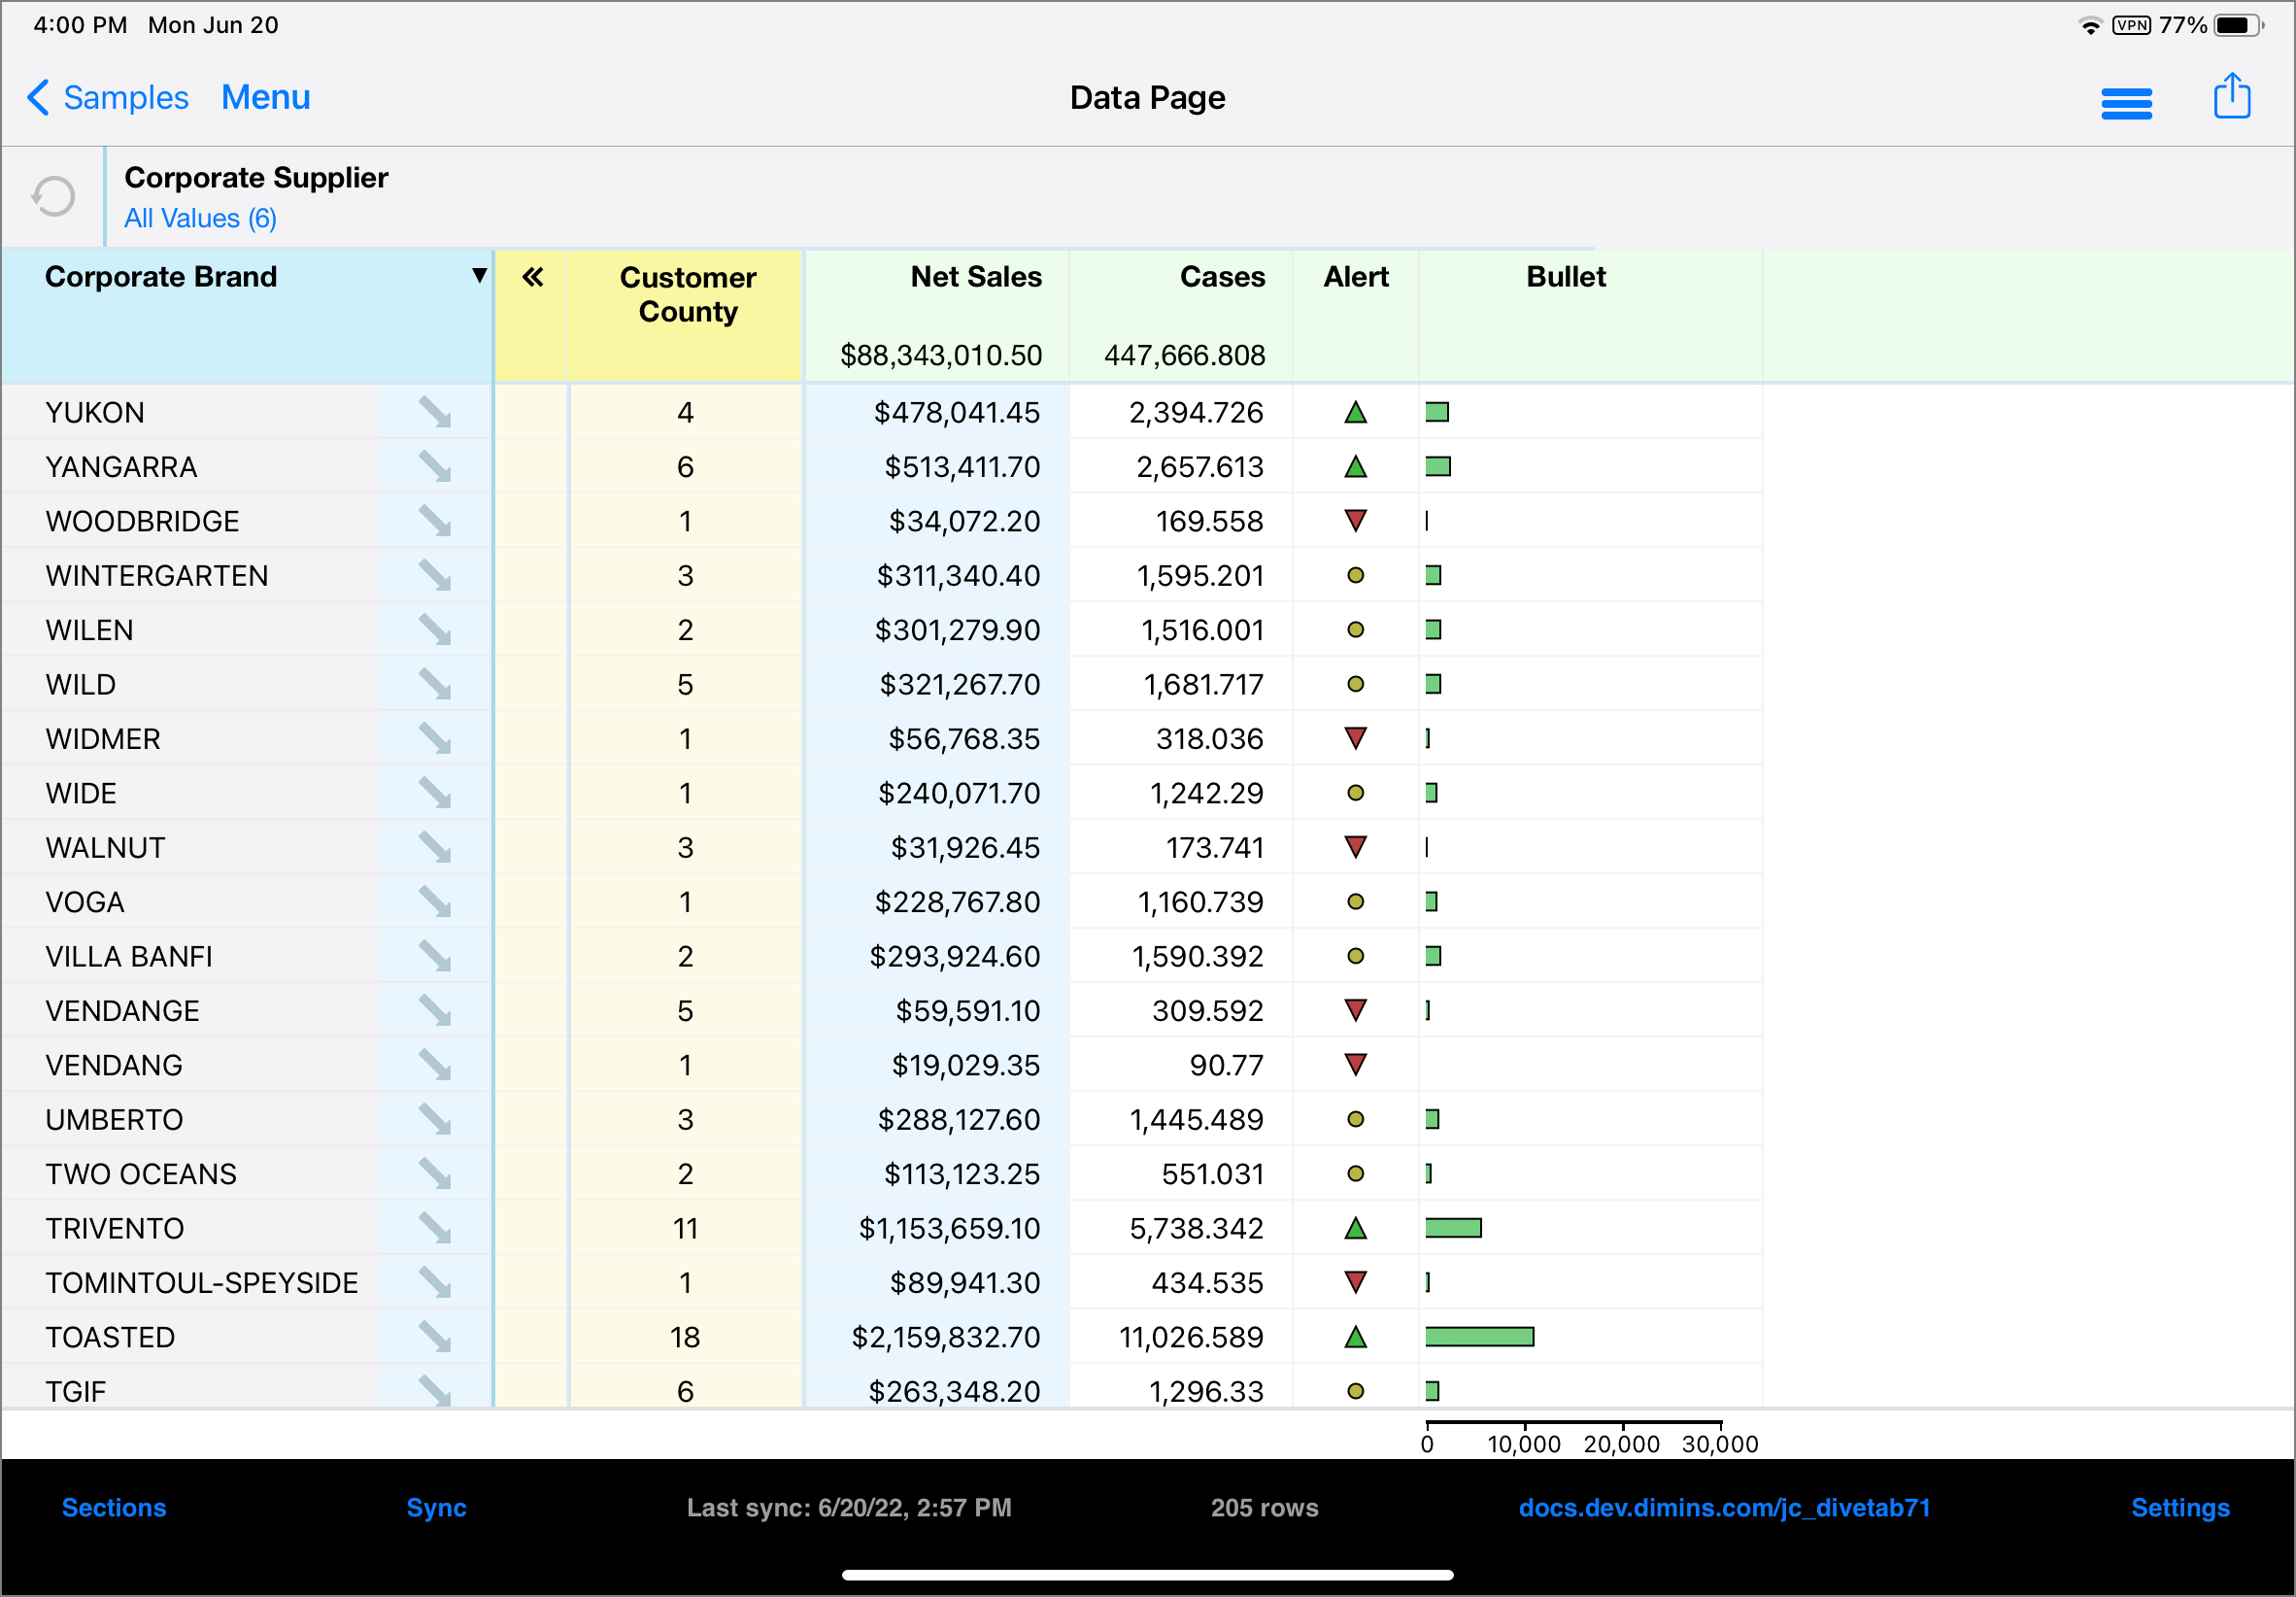The image size is (2296, 1597).
Task: Open the All Values (6) filter
Action: click(x=200, y=218)
